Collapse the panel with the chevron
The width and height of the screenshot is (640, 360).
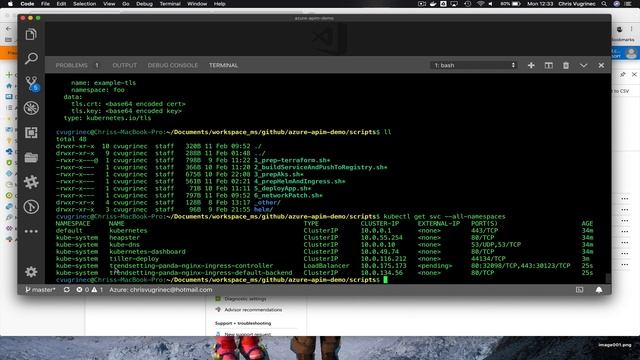pyautogui.click(x=583, y=65)
